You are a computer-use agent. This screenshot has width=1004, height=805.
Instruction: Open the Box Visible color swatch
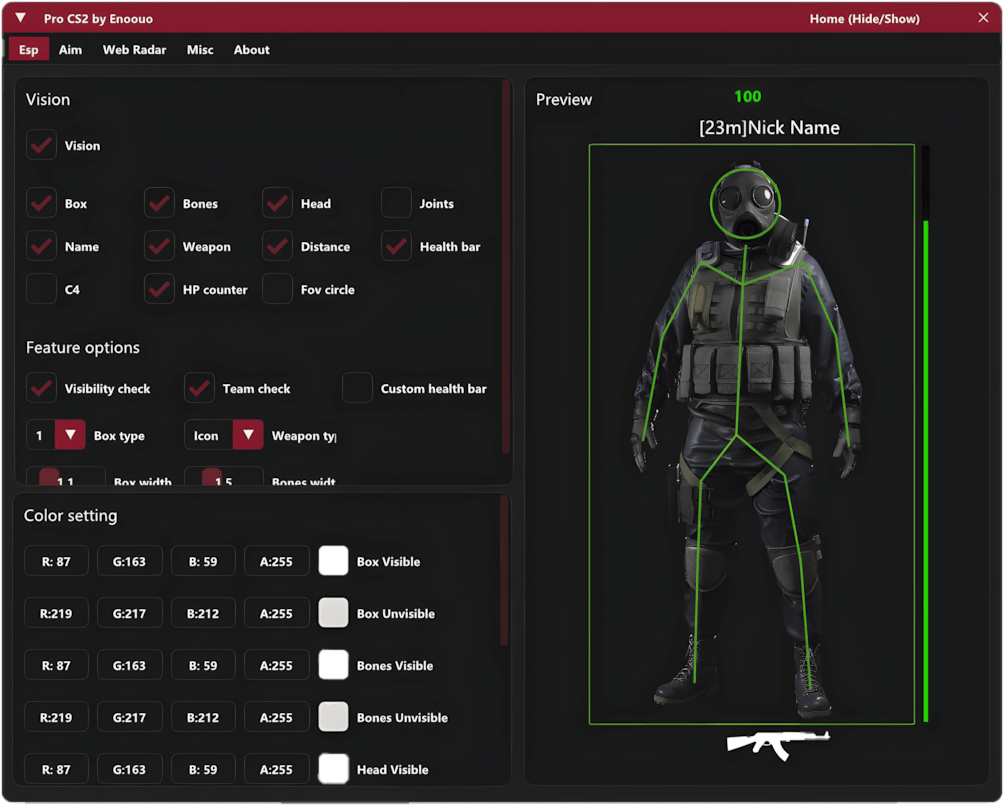[334, 561]
